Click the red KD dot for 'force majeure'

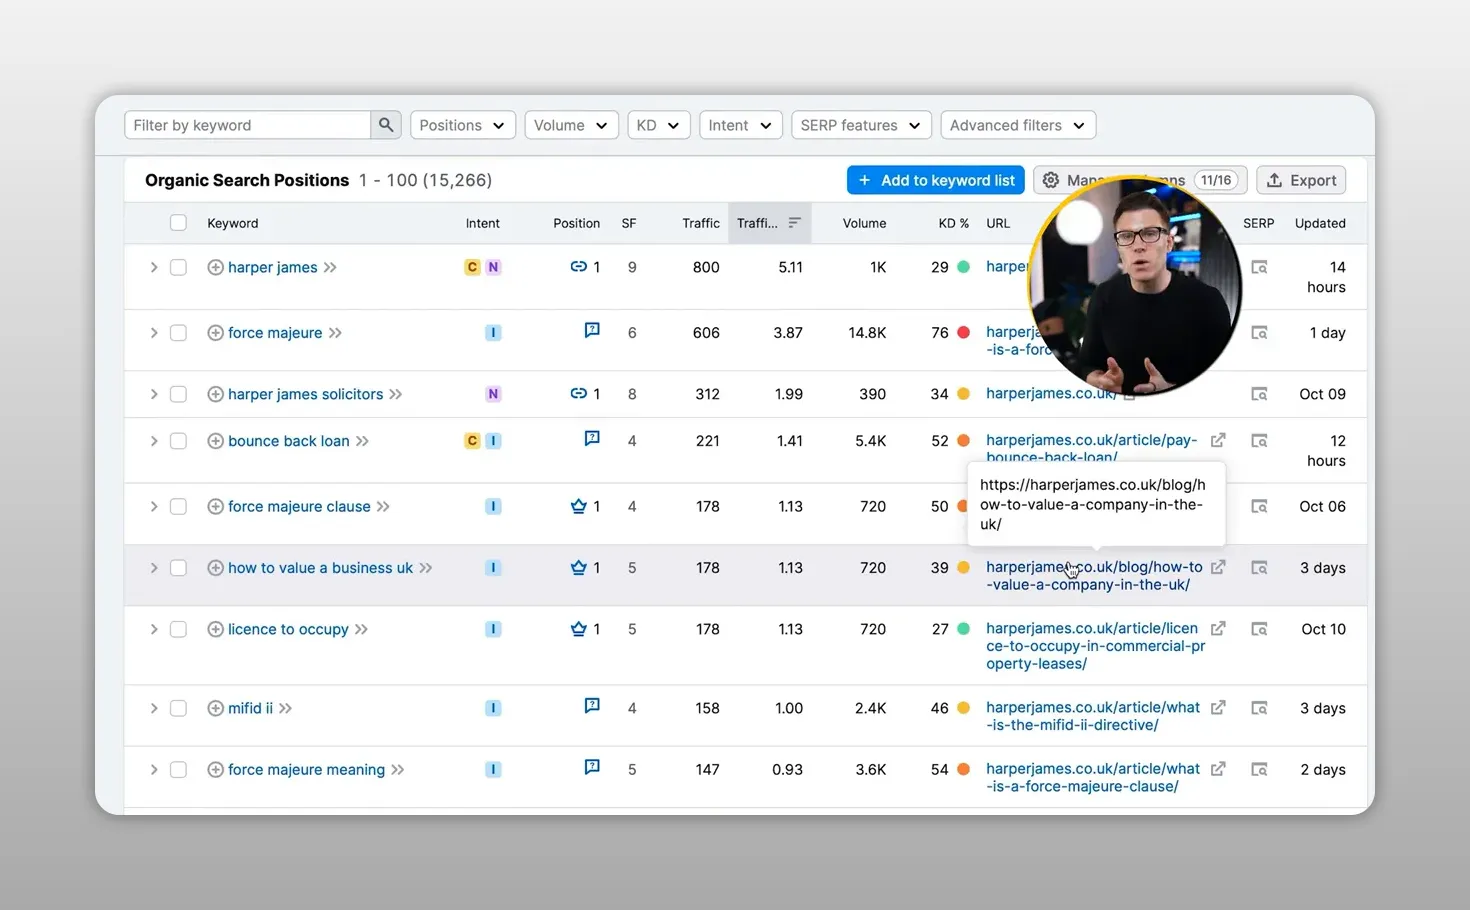pos(964,333)
